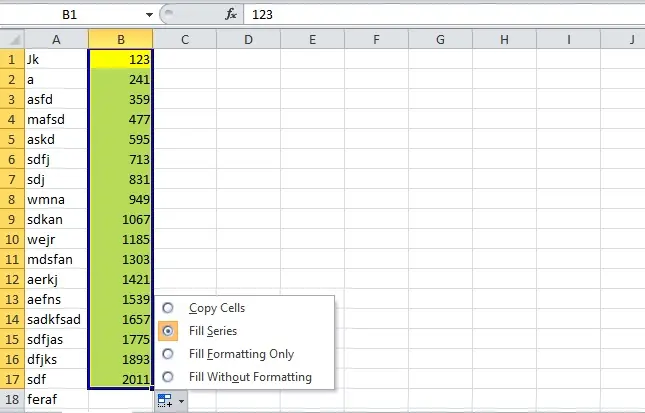The image size is (645, 413).
Task: Select row 9 header
Action: click(12, 219)
